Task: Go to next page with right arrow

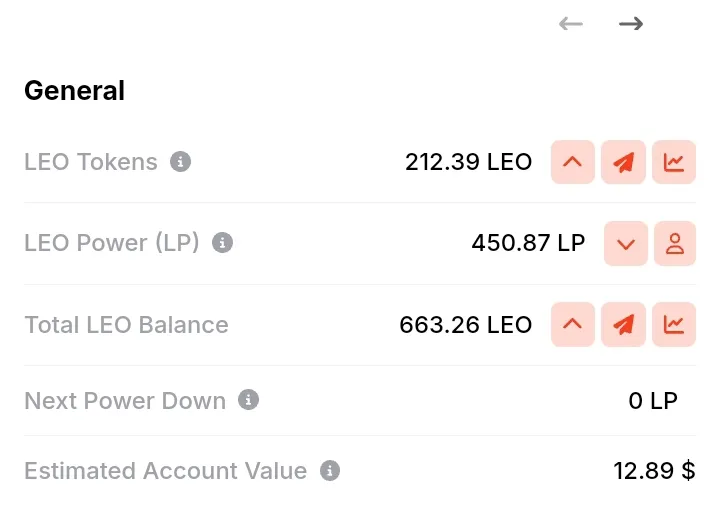Action: [x=631, y=24]
